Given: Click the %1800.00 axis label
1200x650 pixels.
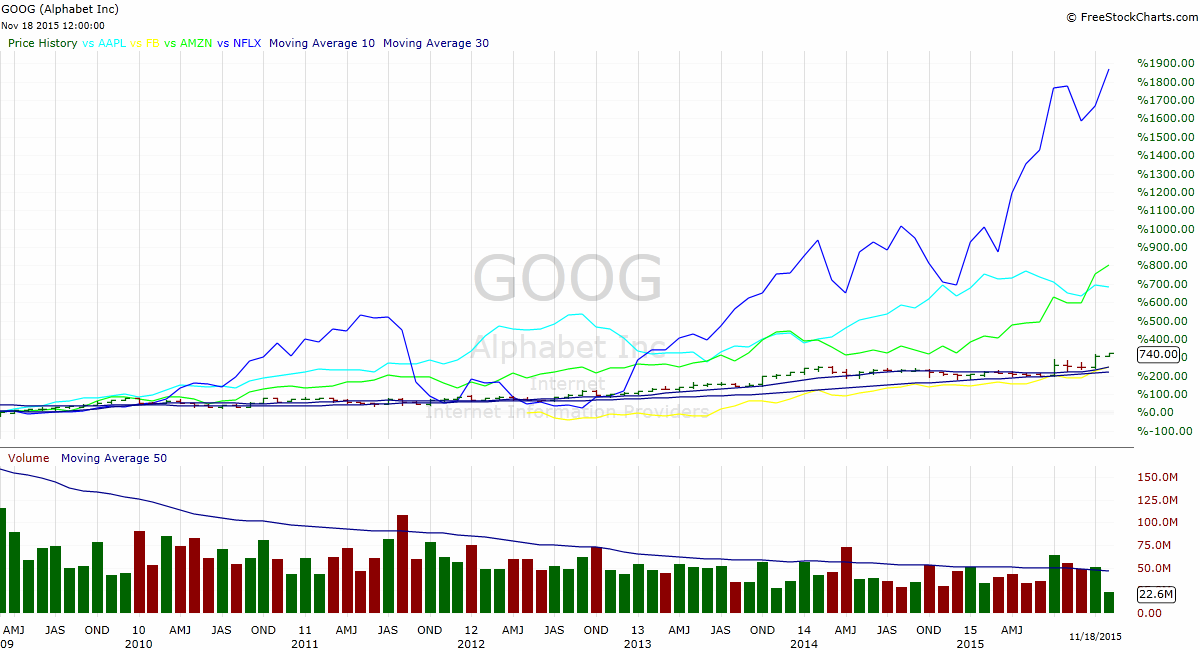Looking at the screenshot, I should coord(1165,82).
